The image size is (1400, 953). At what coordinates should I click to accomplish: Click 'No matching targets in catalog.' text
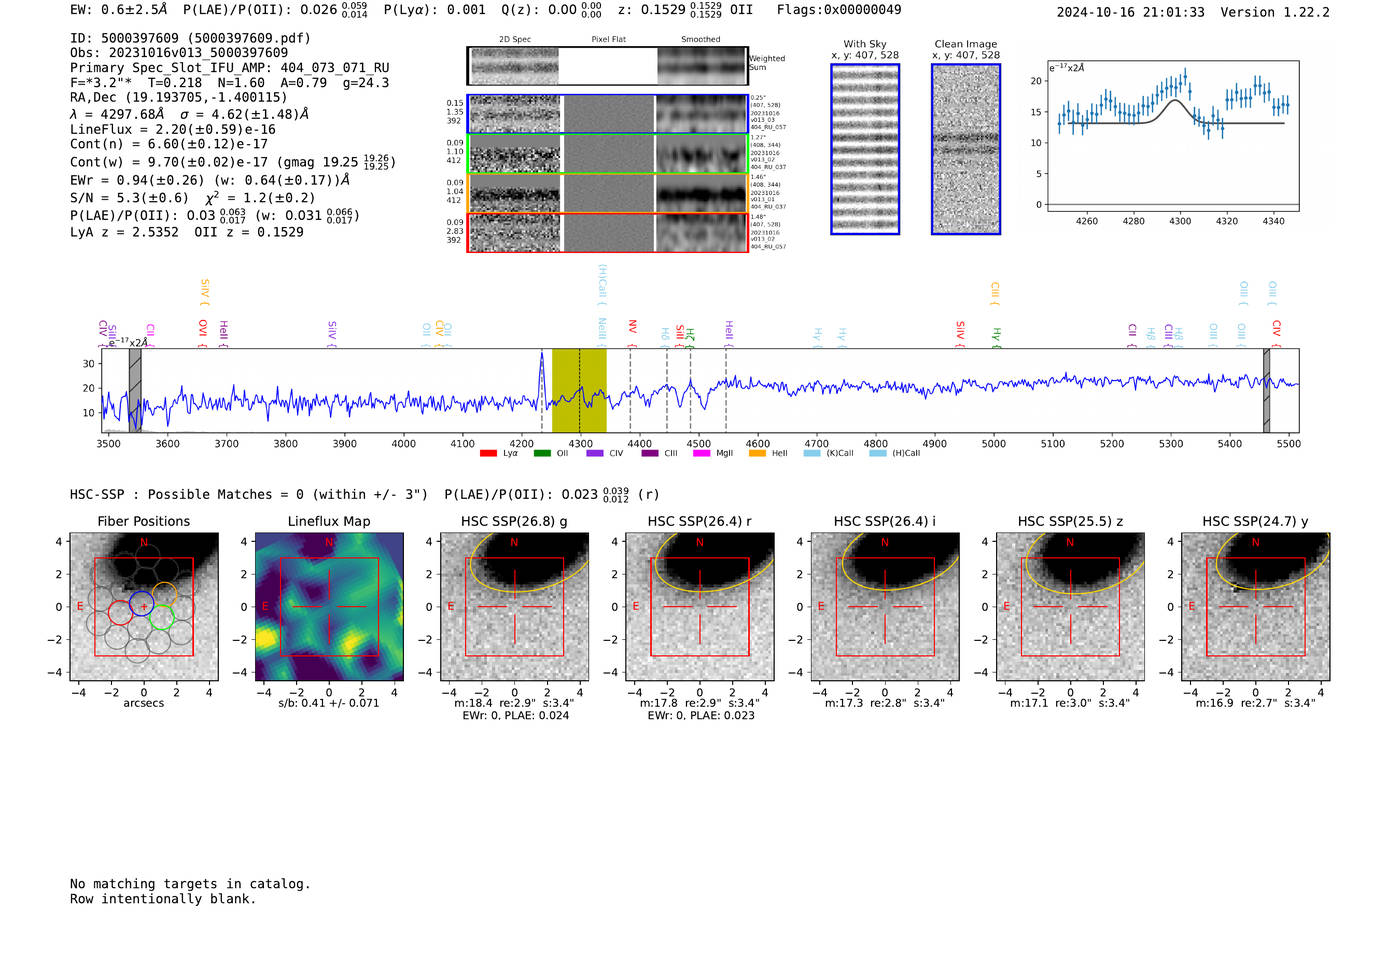(x=190, y=884)
